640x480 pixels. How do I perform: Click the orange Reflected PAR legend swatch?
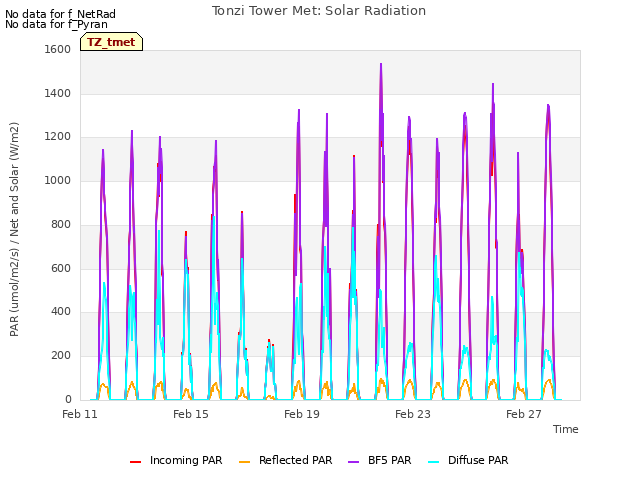244,462
